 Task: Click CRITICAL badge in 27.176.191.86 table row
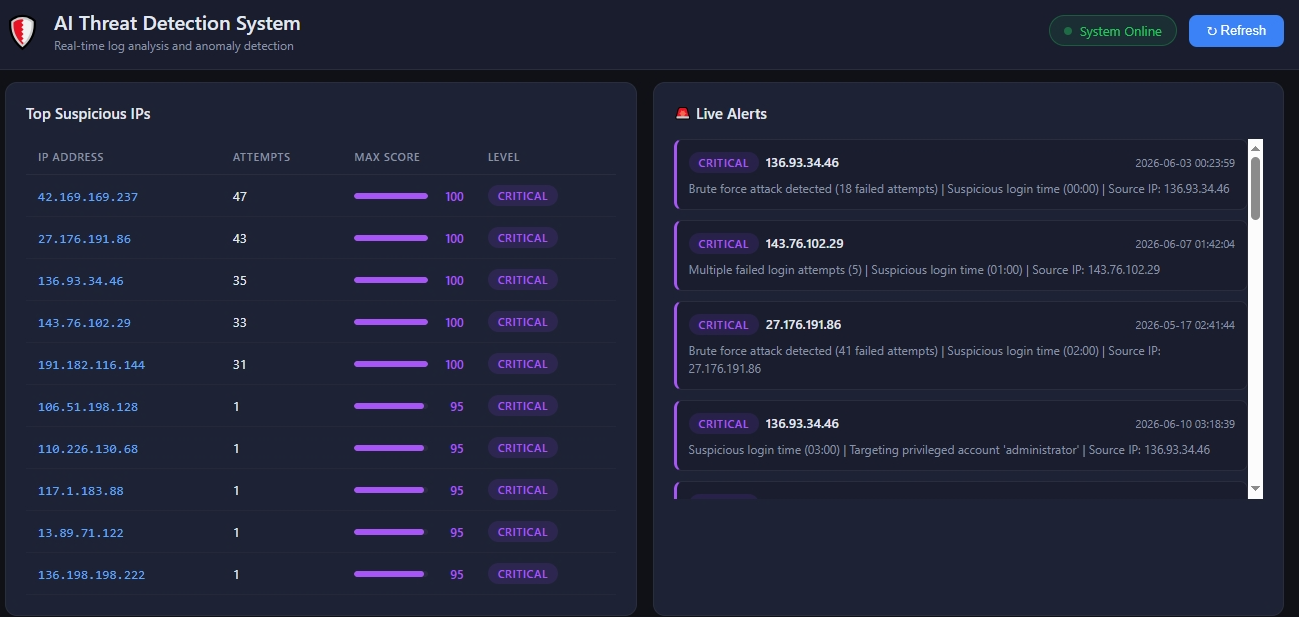523,238
